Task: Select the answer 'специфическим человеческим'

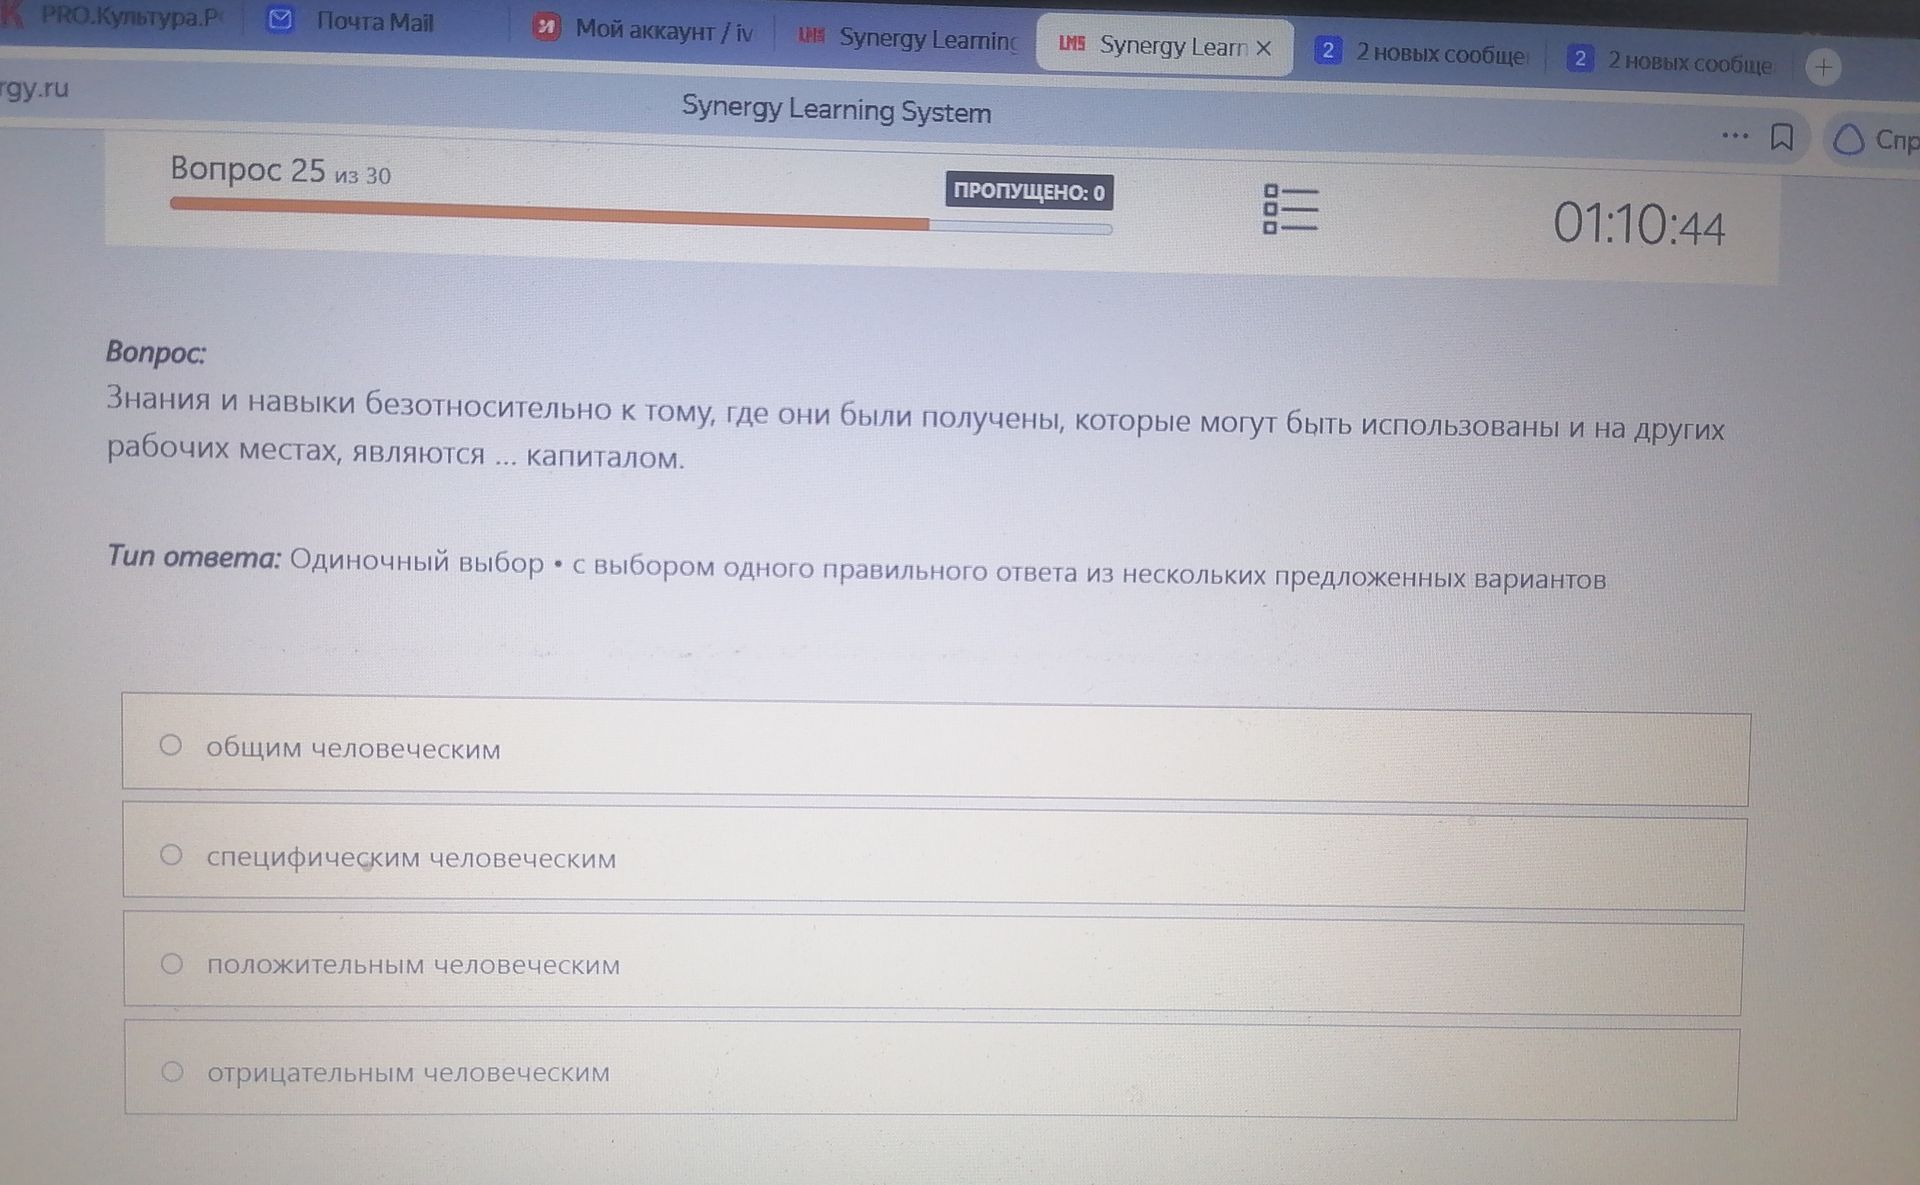Action: (x=934, y=858)
